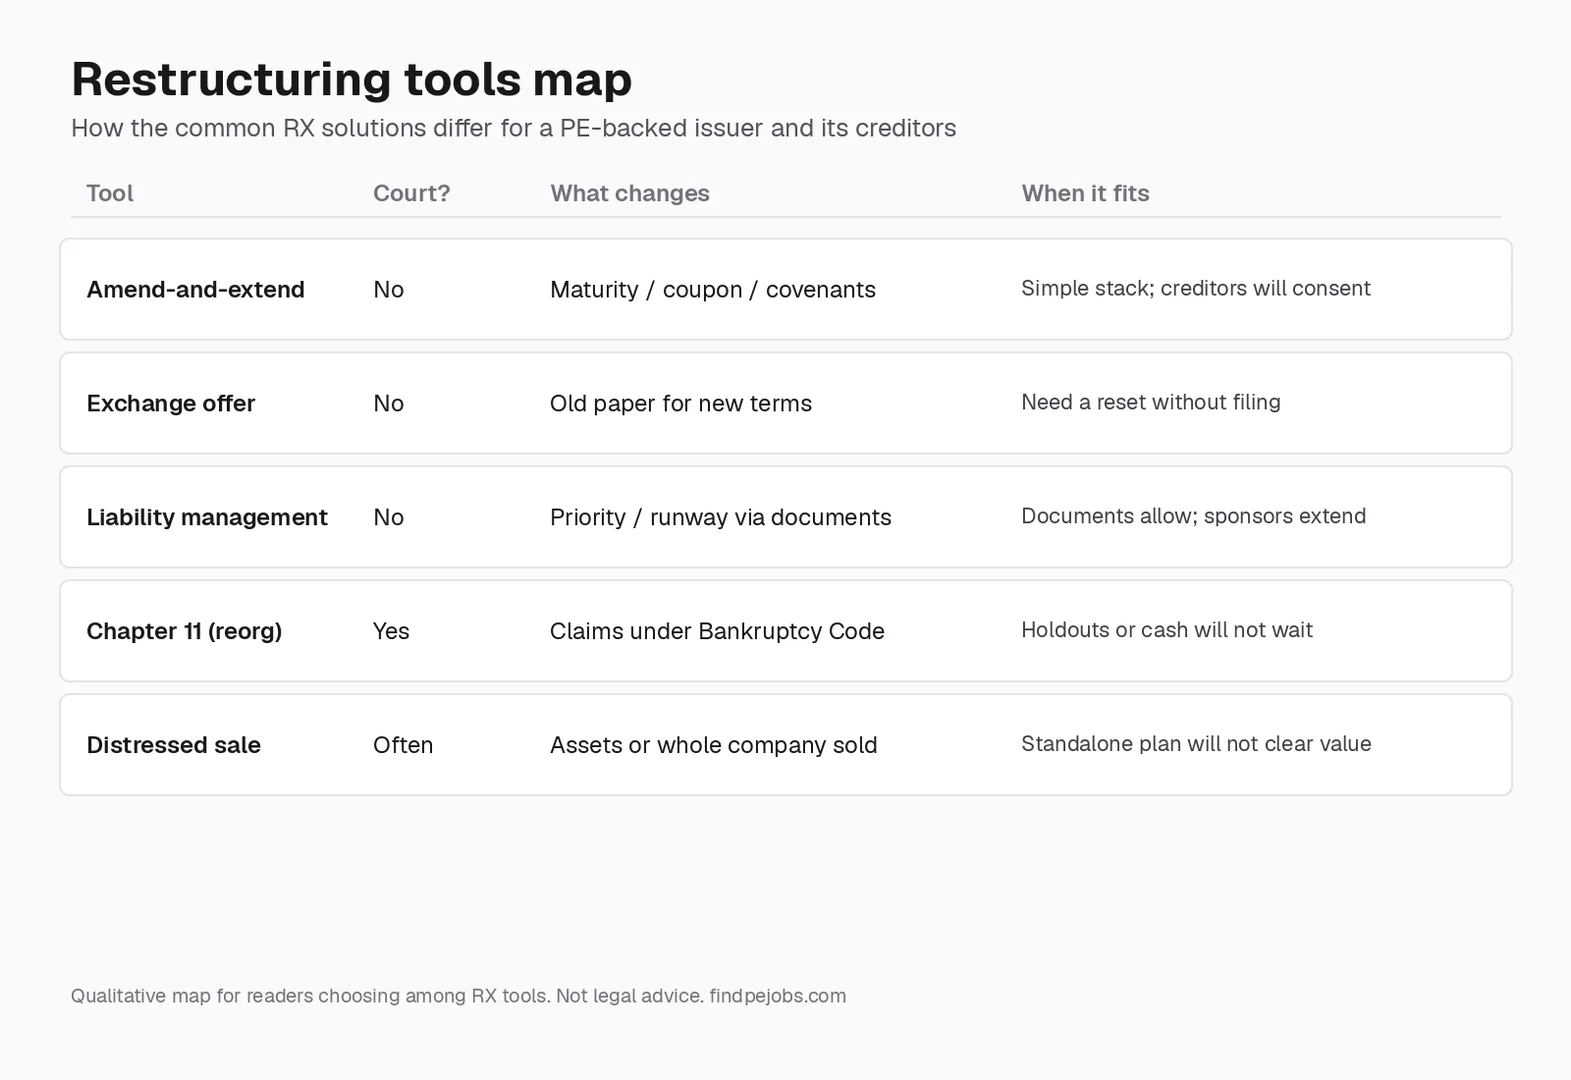The image size is (1571, 1080).
Task: Select the "When it fits" column header
Action: pos(1085,193)
